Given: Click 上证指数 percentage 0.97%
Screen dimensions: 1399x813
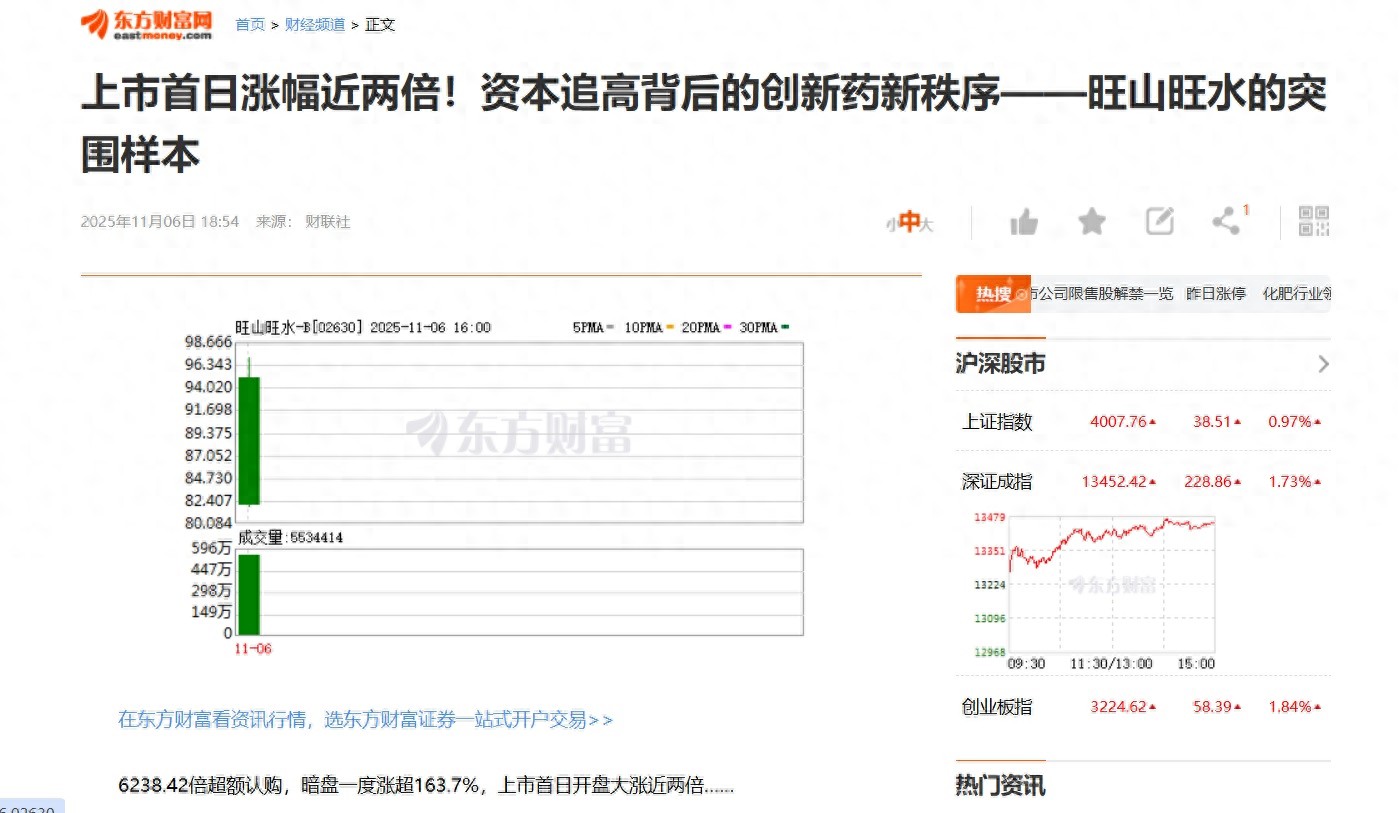Looking at the screenshot, I should pos(1290,422).
